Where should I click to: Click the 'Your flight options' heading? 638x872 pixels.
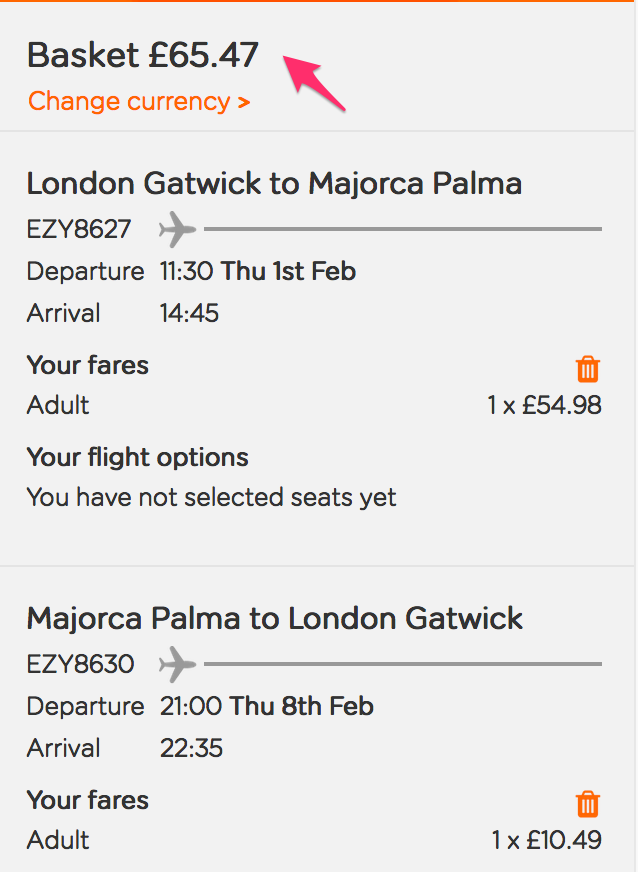tap(137, 458)
